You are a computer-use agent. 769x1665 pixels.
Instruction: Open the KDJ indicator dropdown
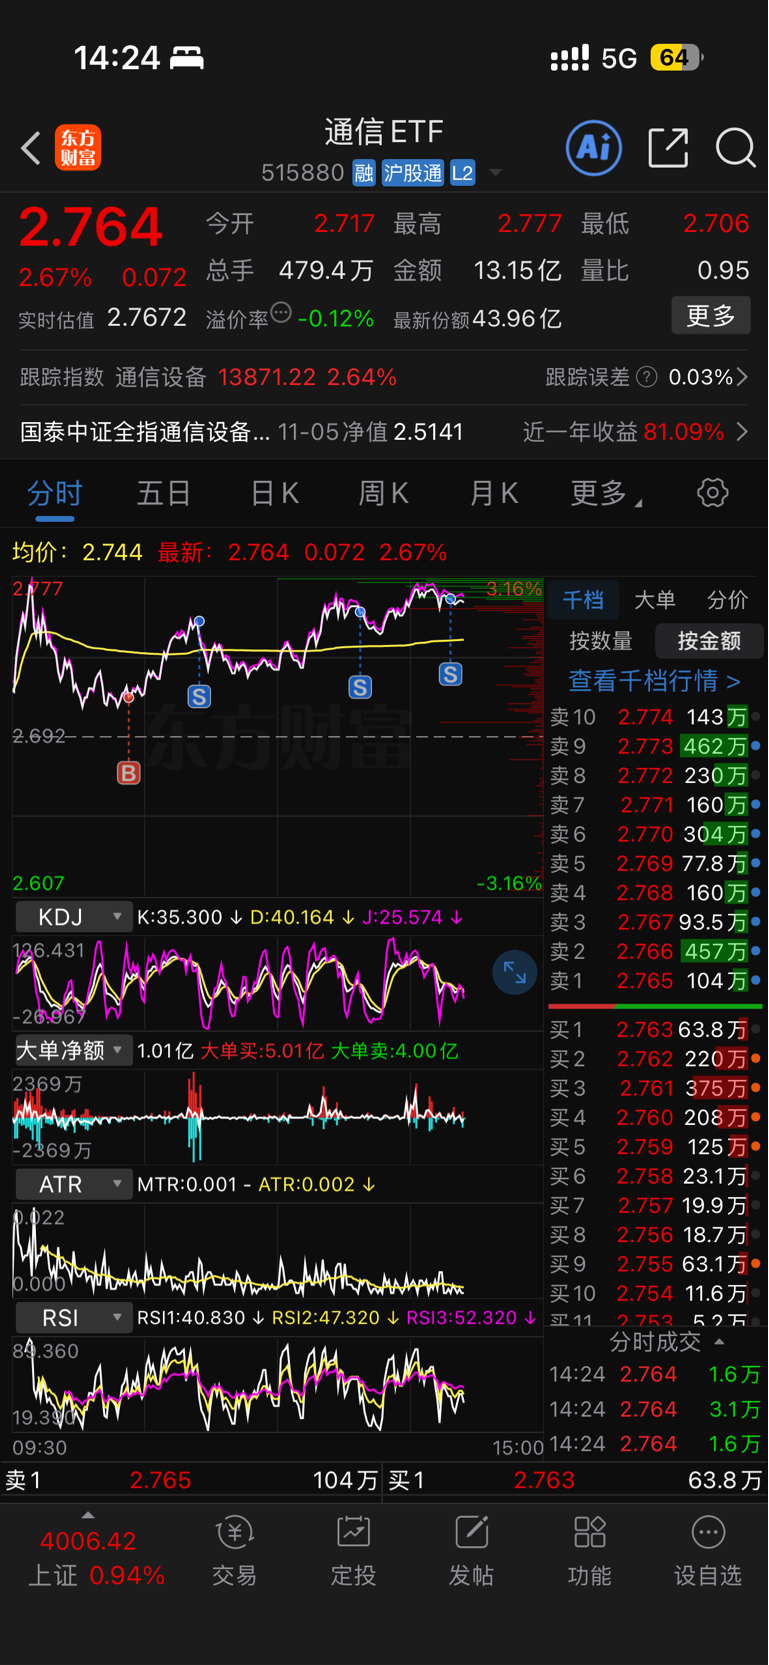tap(73, 917)
